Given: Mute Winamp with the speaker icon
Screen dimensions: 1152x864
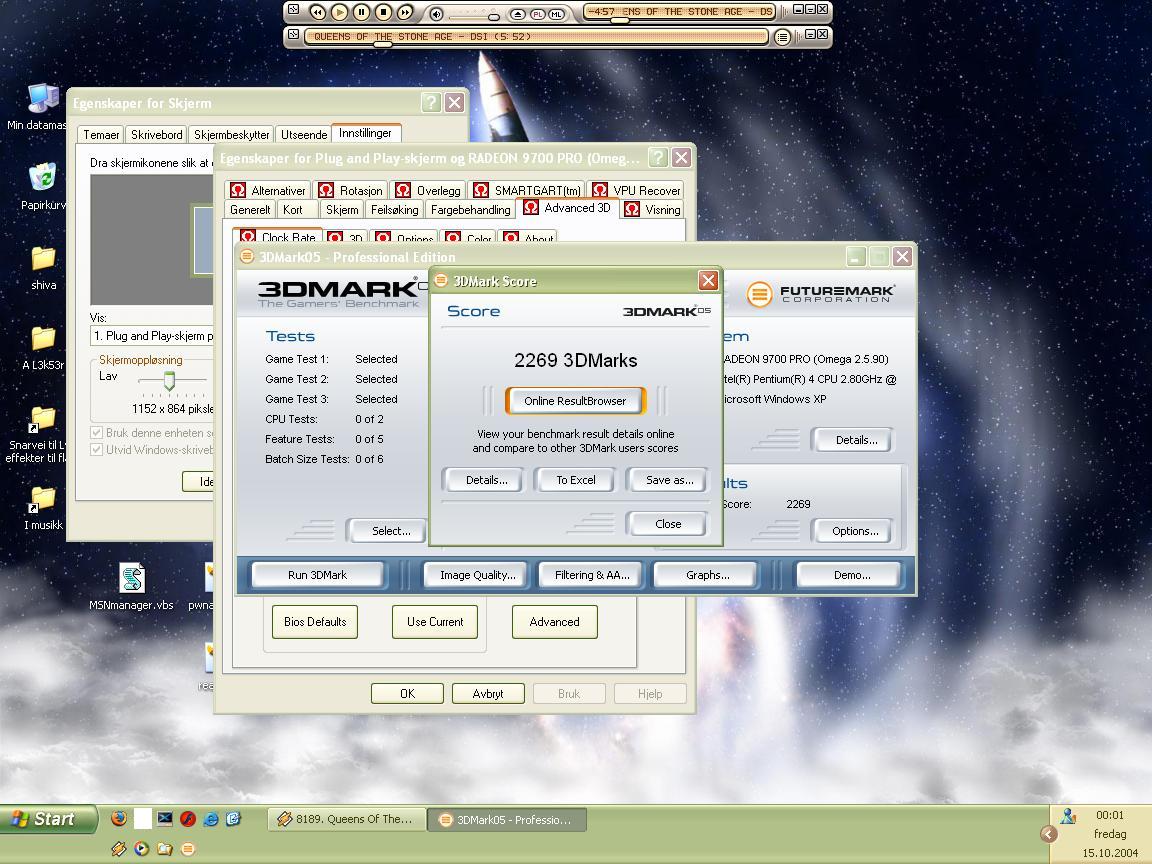Looking at the screenshot, I should click(436, 13).
